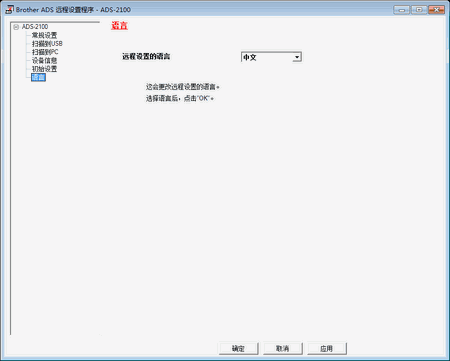Click the 远程设置的语言 label
Viewport: 450px width, 361px height.
point(146,57)
